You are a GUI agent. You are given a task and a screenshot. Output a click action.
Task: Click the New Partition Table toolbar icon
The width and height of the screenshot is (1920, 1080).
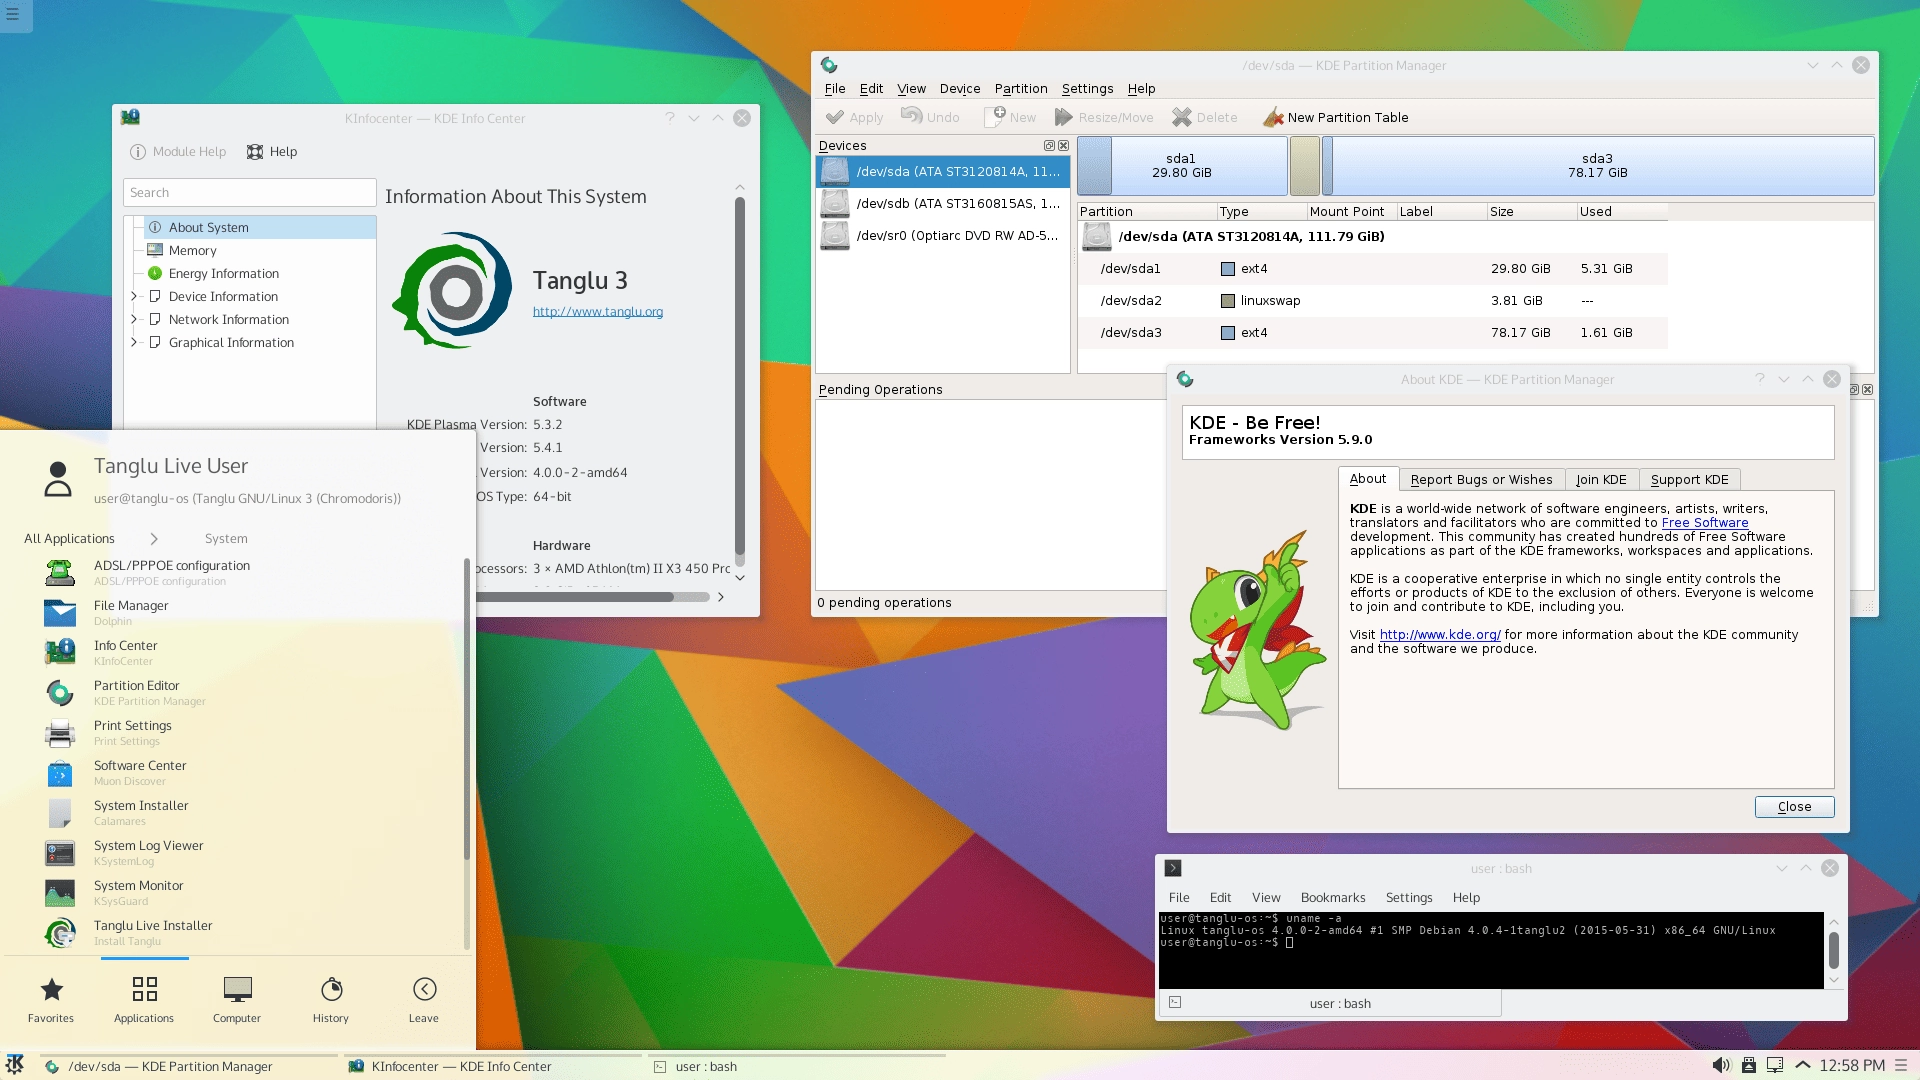pos(1273,118)
